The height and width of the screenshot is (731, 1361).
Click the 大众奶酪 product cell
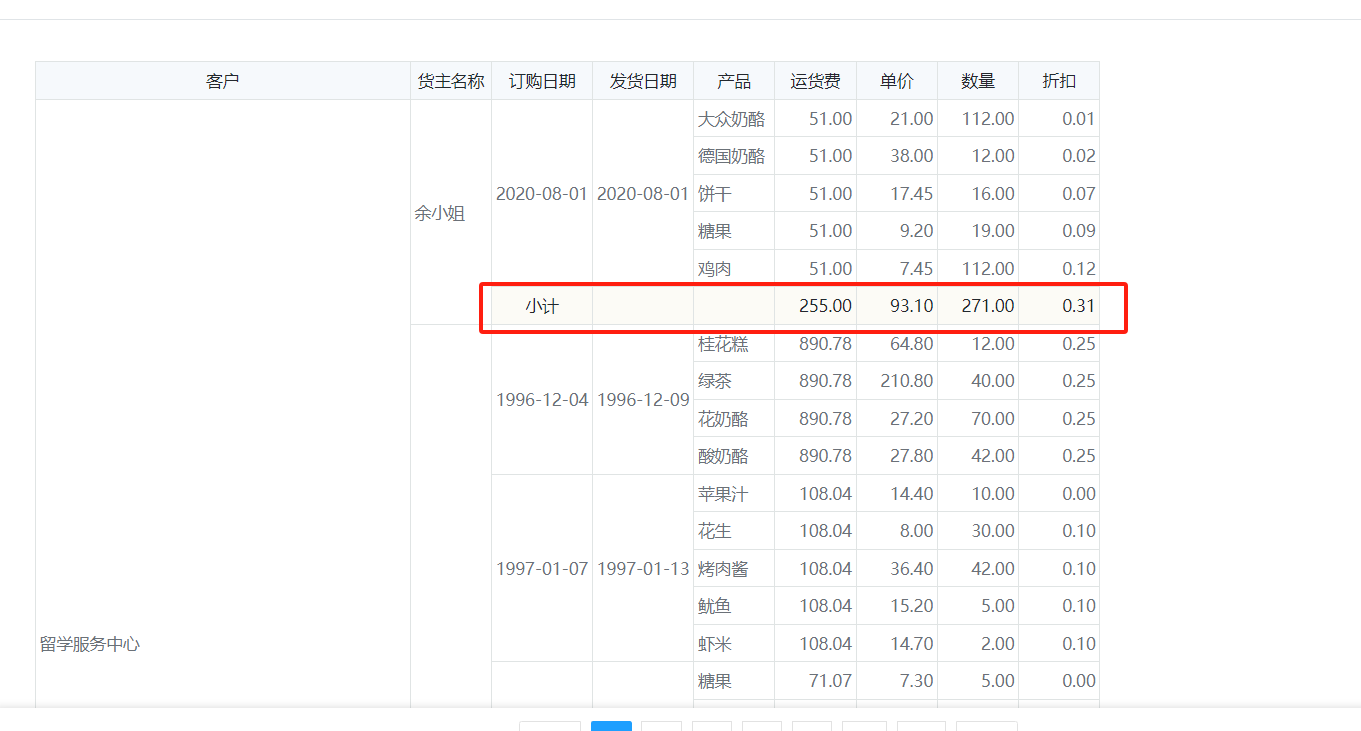click(x=731, y=119)
